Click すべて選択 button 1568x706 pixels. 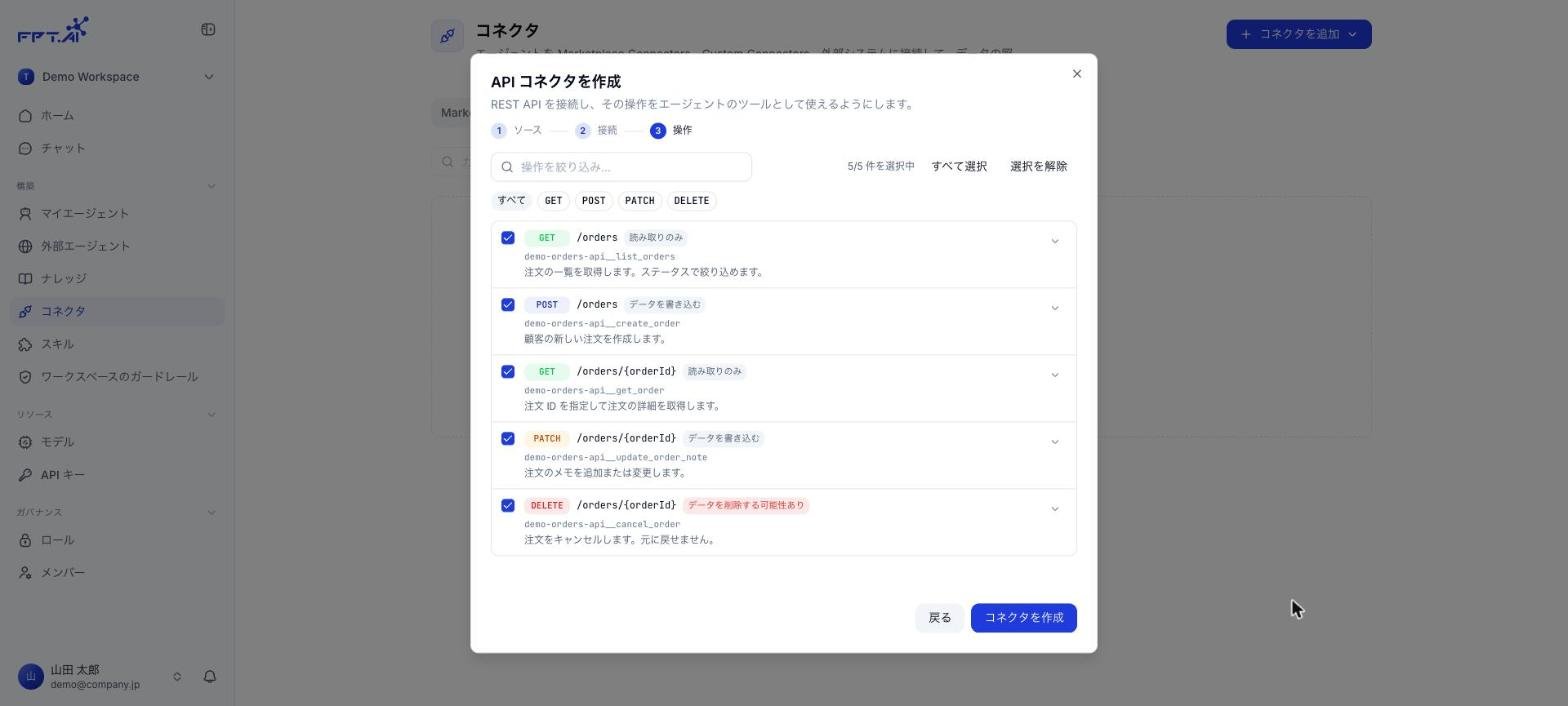click(959, 167)
